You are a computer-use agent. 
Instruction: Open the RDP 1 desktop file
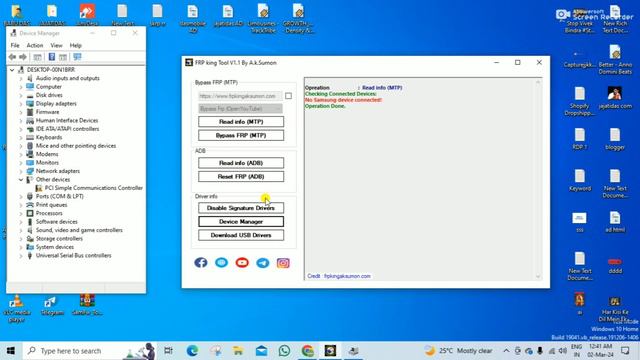580,139
